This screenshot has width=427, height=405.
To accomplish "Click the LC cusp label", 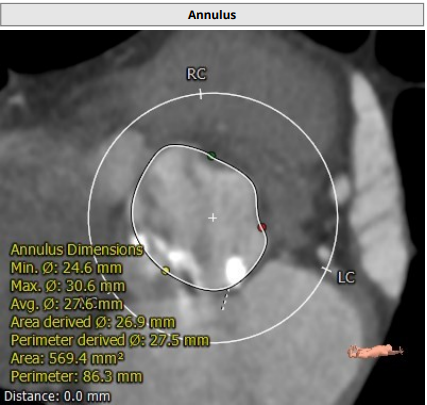I will click(346, 277).
